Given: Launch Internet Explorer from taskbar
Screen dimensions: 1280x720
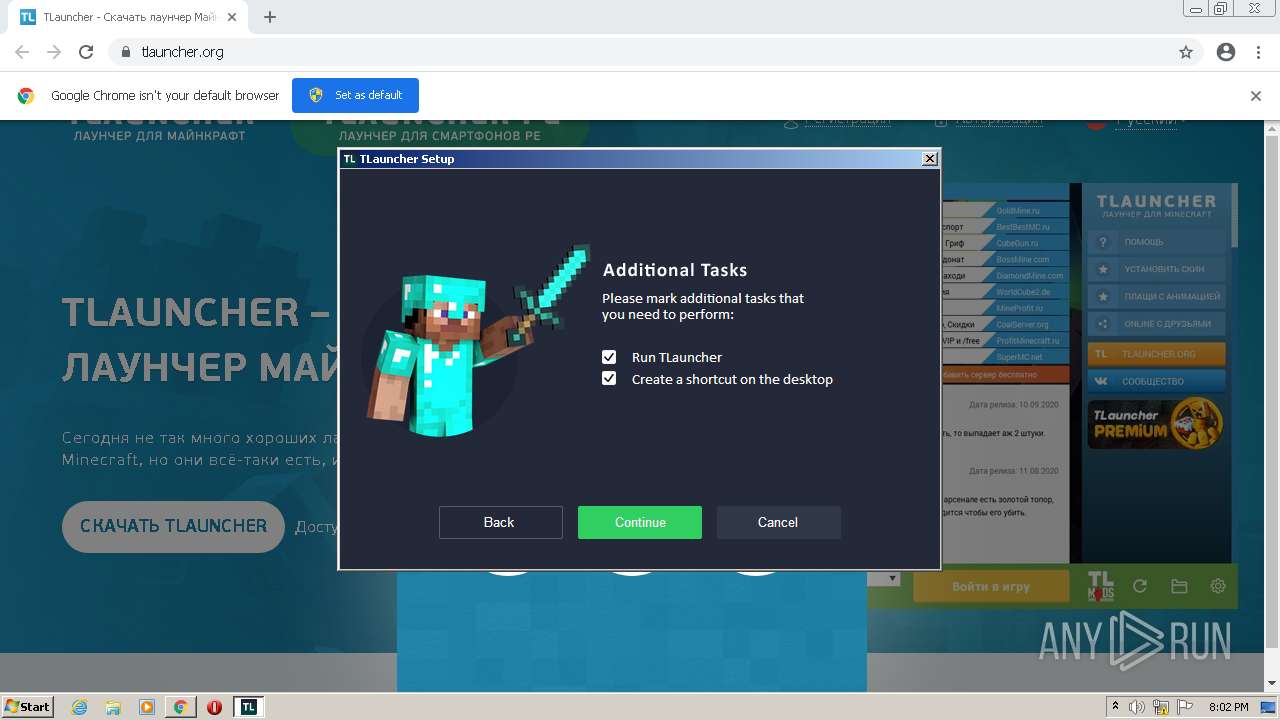Looking at the screenshot, I should pos(80,707).
